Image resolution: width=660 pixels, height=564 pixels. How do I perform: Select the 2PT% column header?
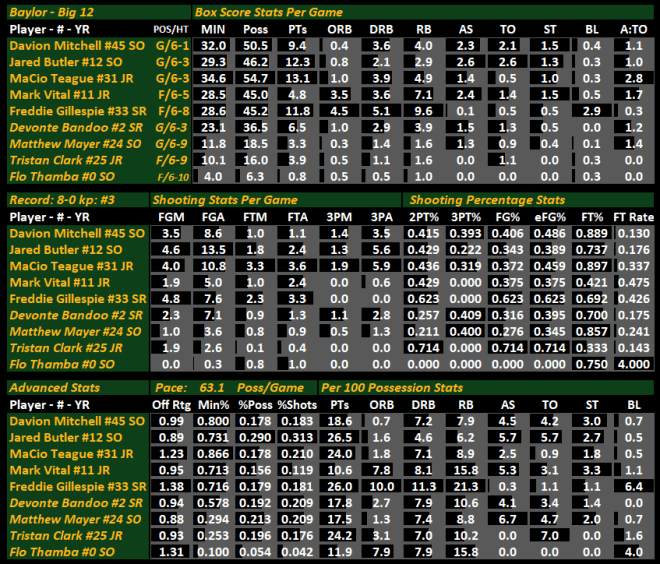pyautogui.click(x=423, y=217)
